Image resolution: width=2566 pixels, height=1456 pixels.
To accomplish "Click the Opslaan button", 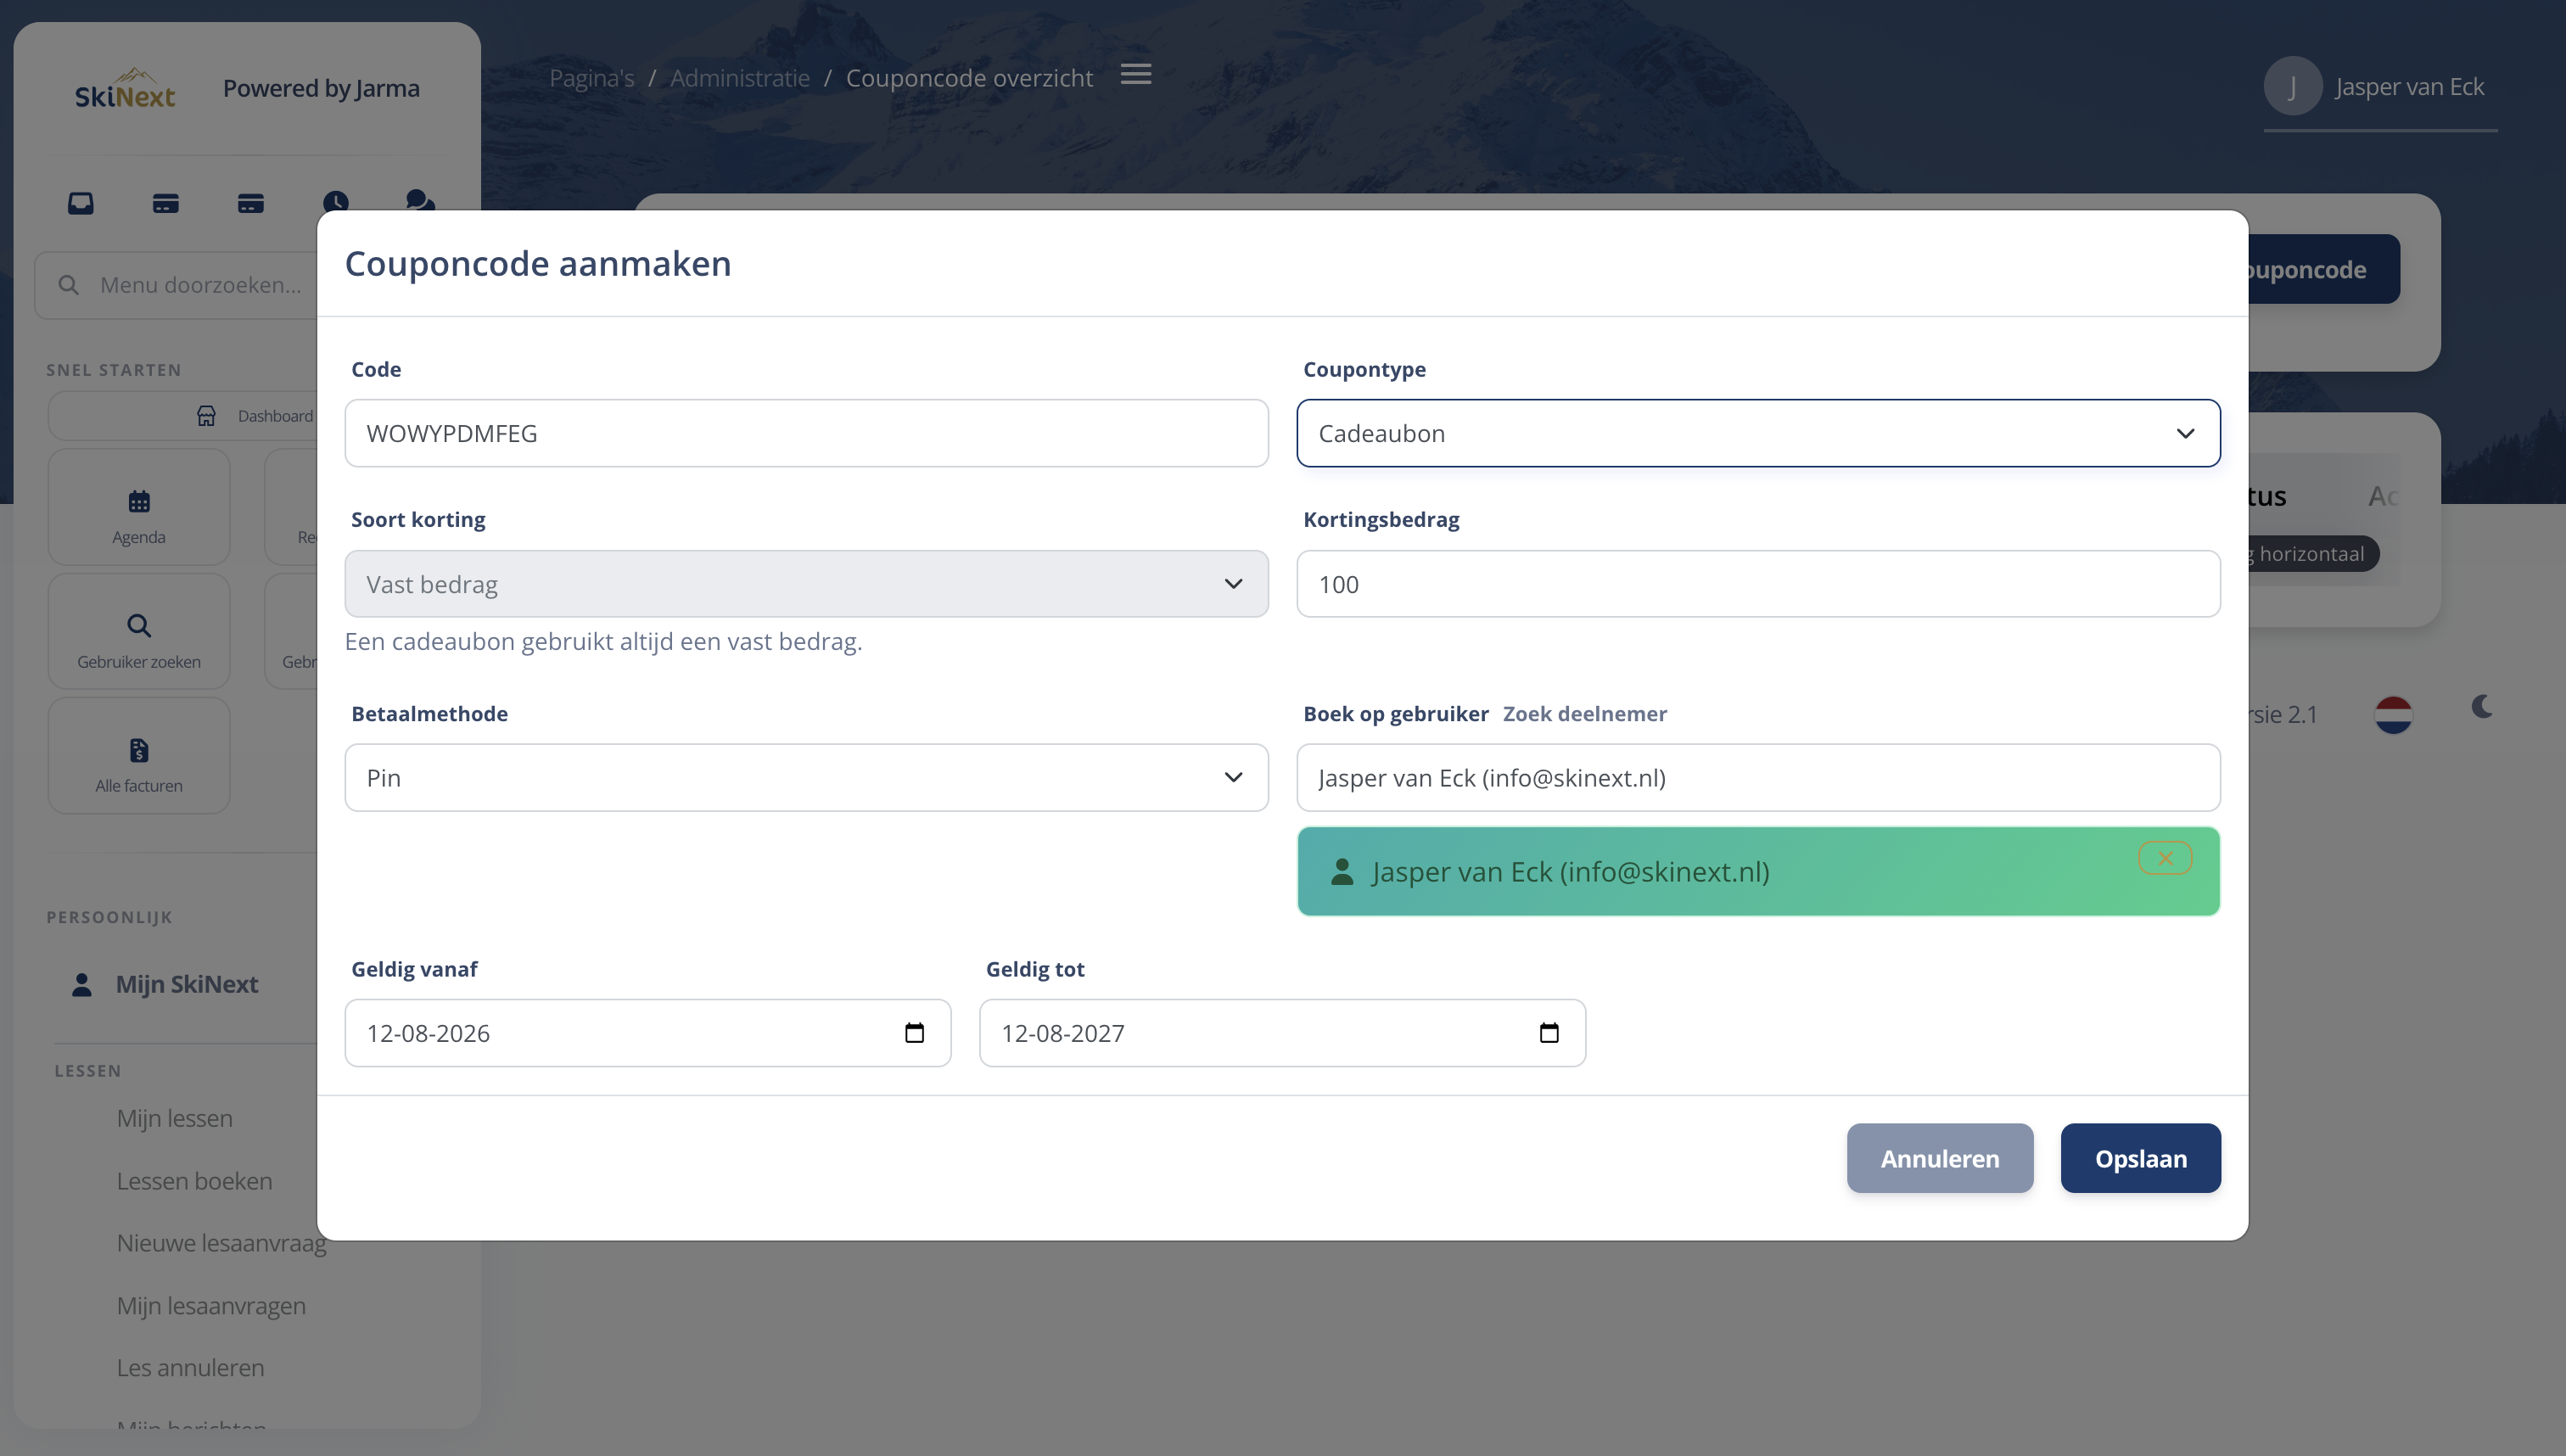I will [x=2141, y=1158].
